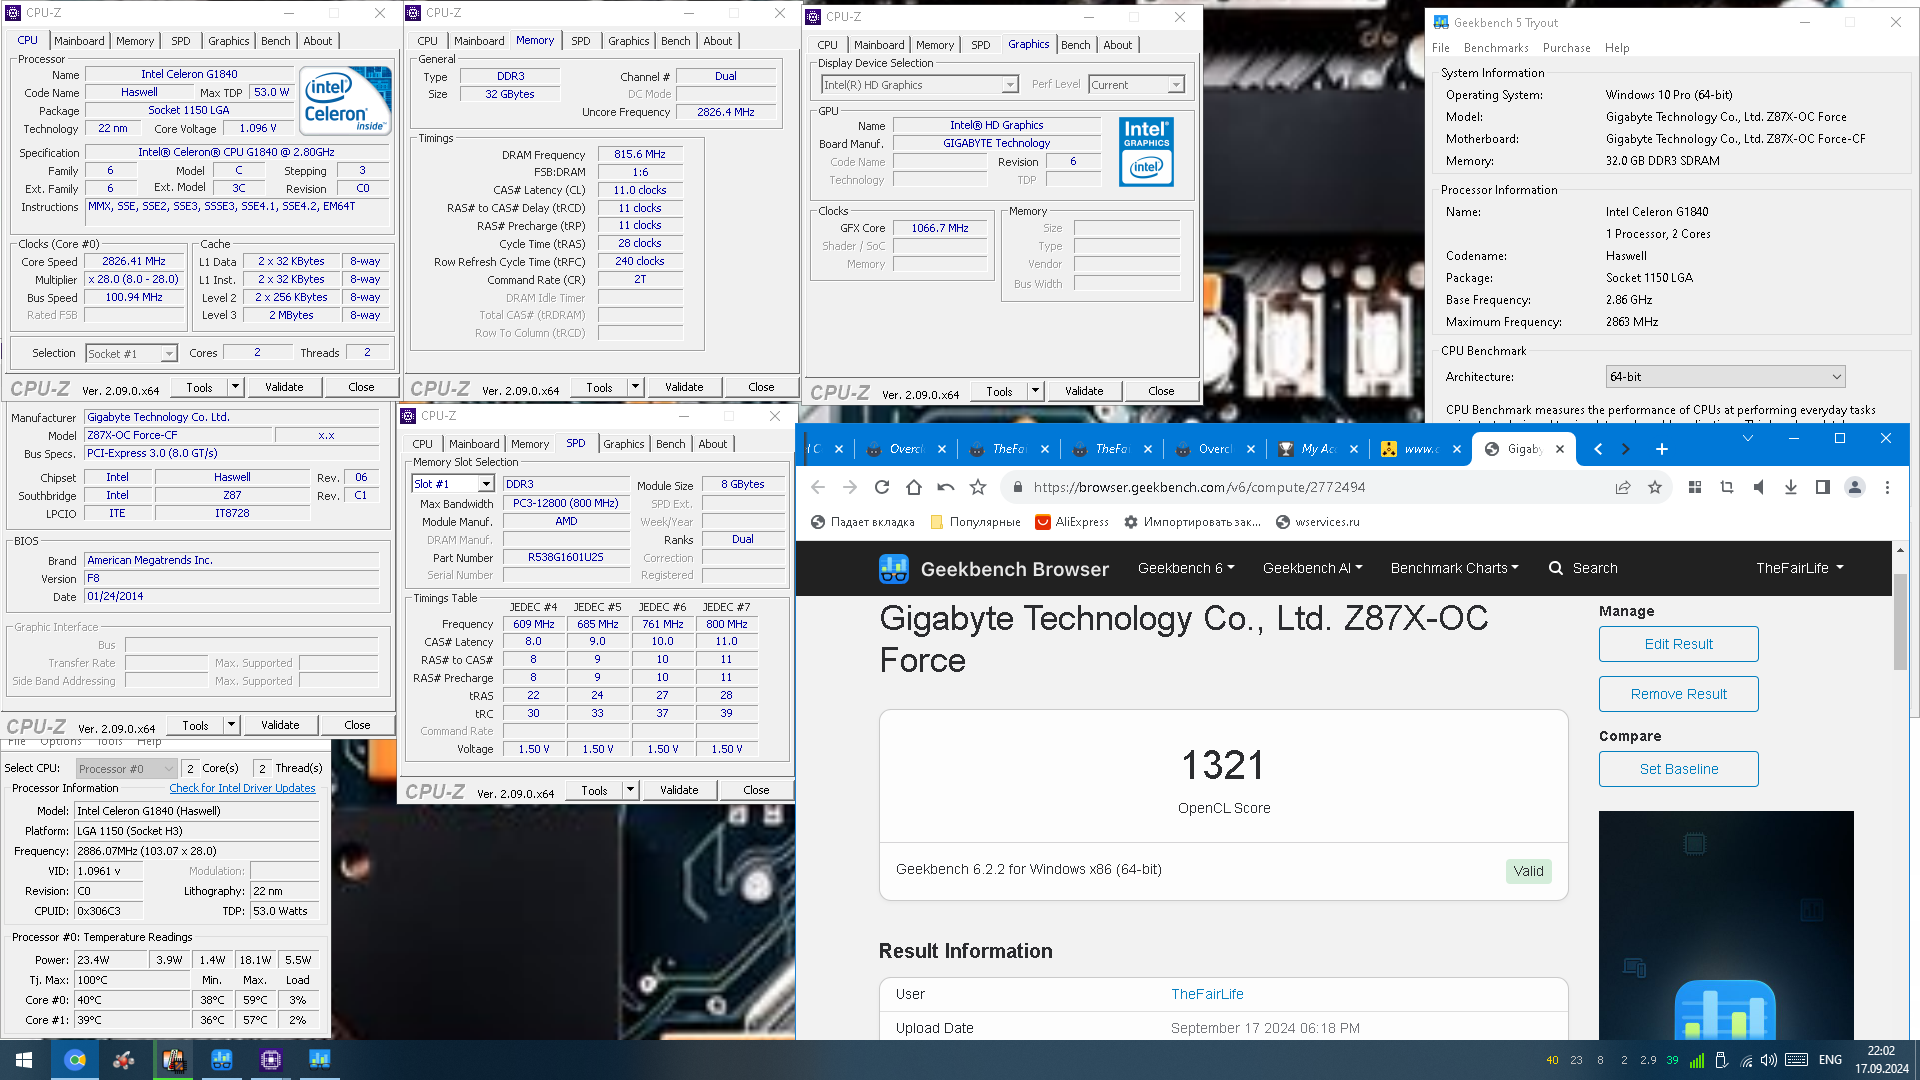
Task: Close the 'My Ac' browser tab
Action: click(1353, 449)
